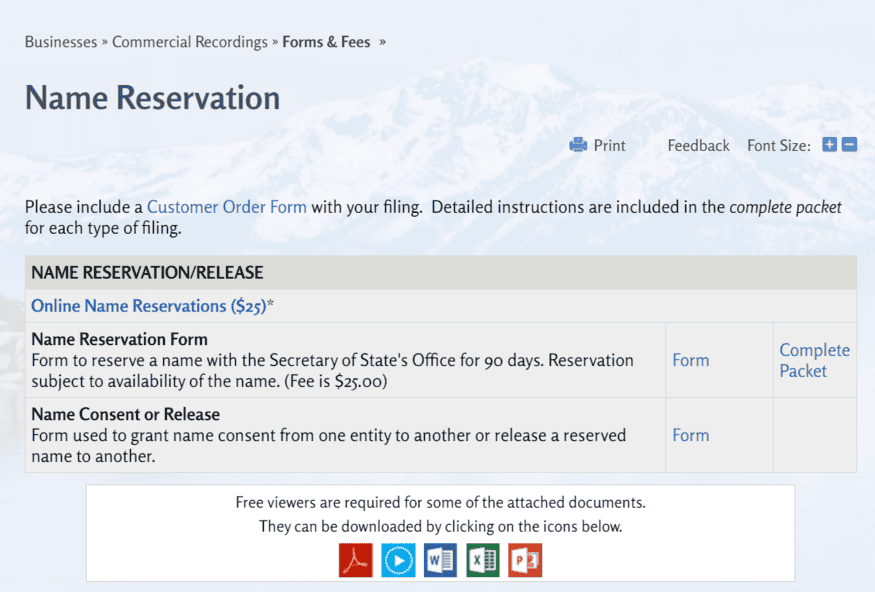The height and width of the screenshot is (592, 875).
Task: Click the green Excel viewer icon
Action: click(x=482, y=560)
